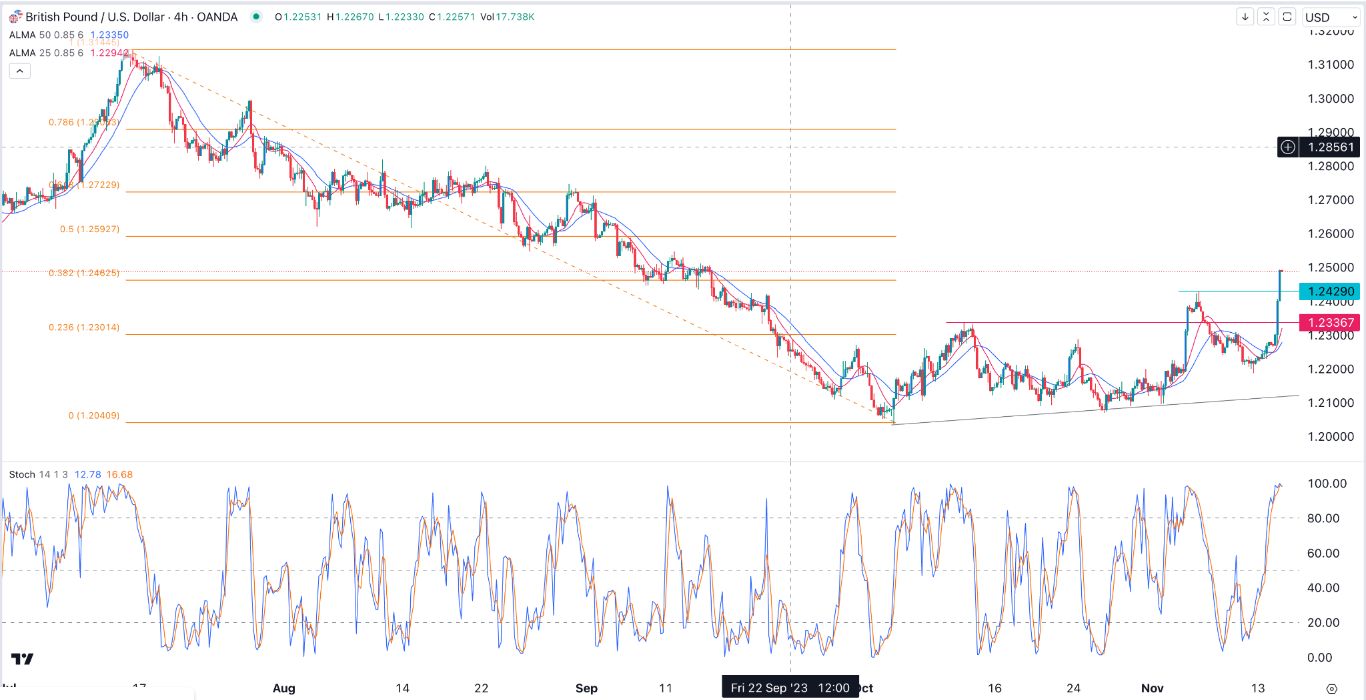Click the 40.00 stochastic axis label
The height and width of the screenshot is (700, 1366).
tap(1325, 588)
